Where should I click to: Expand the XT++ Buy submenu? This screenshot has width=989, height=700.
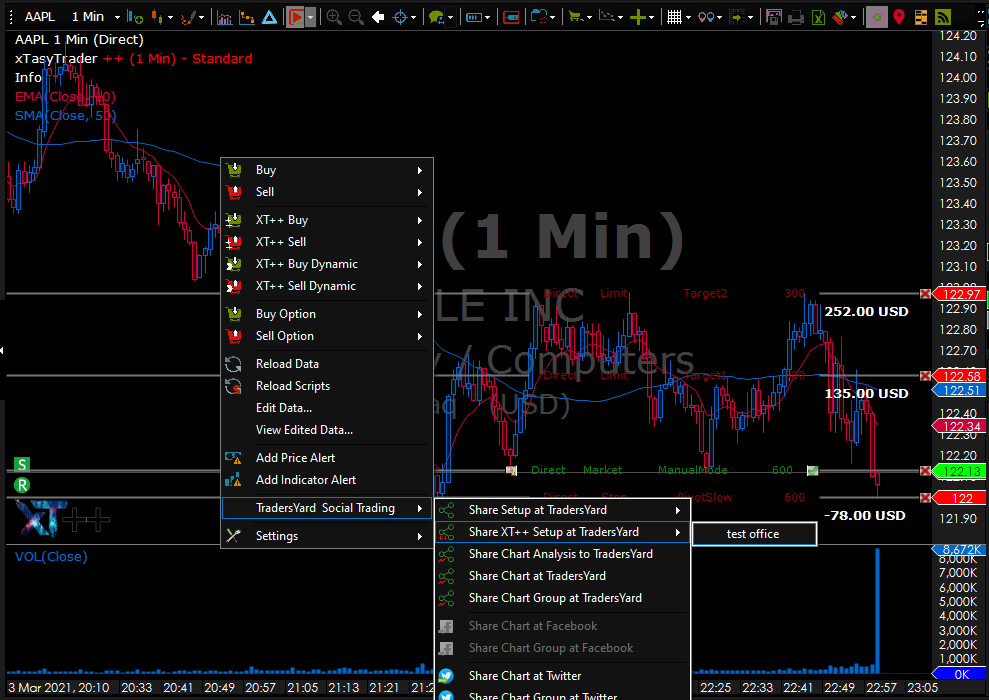[327, 220]
